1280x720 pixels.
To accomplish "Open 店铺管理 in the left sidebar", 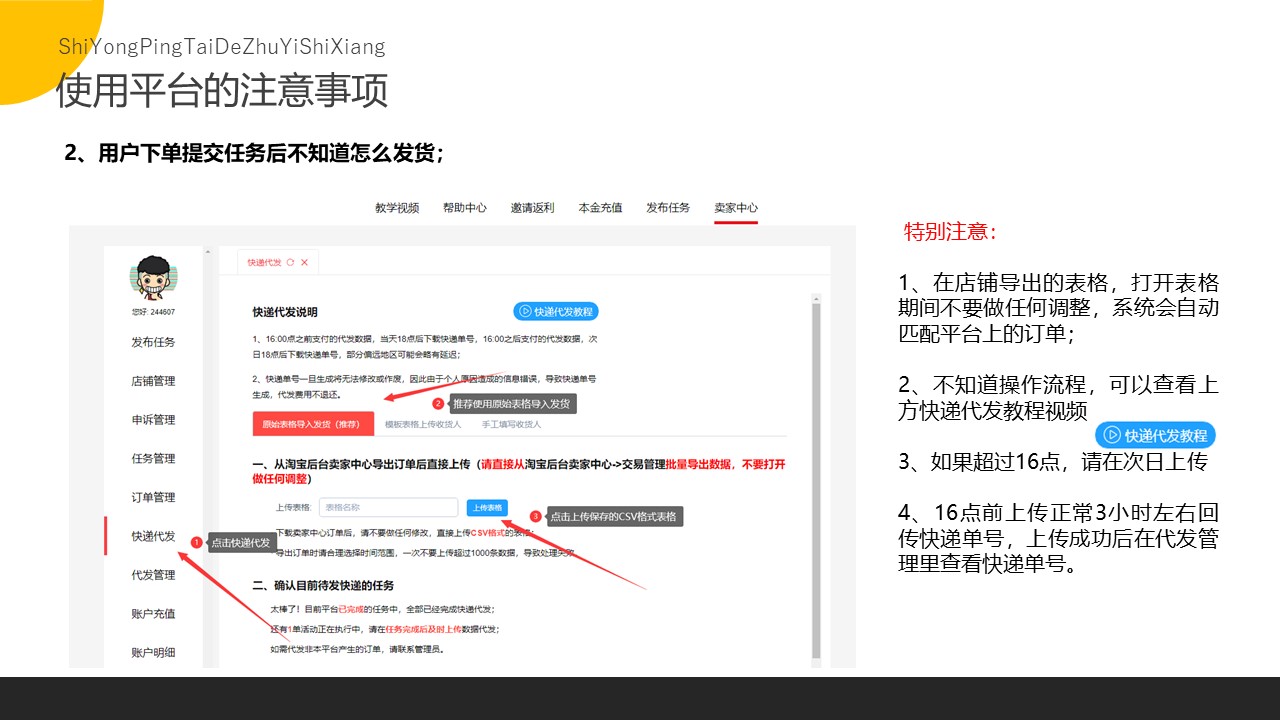I will (153, 381).
